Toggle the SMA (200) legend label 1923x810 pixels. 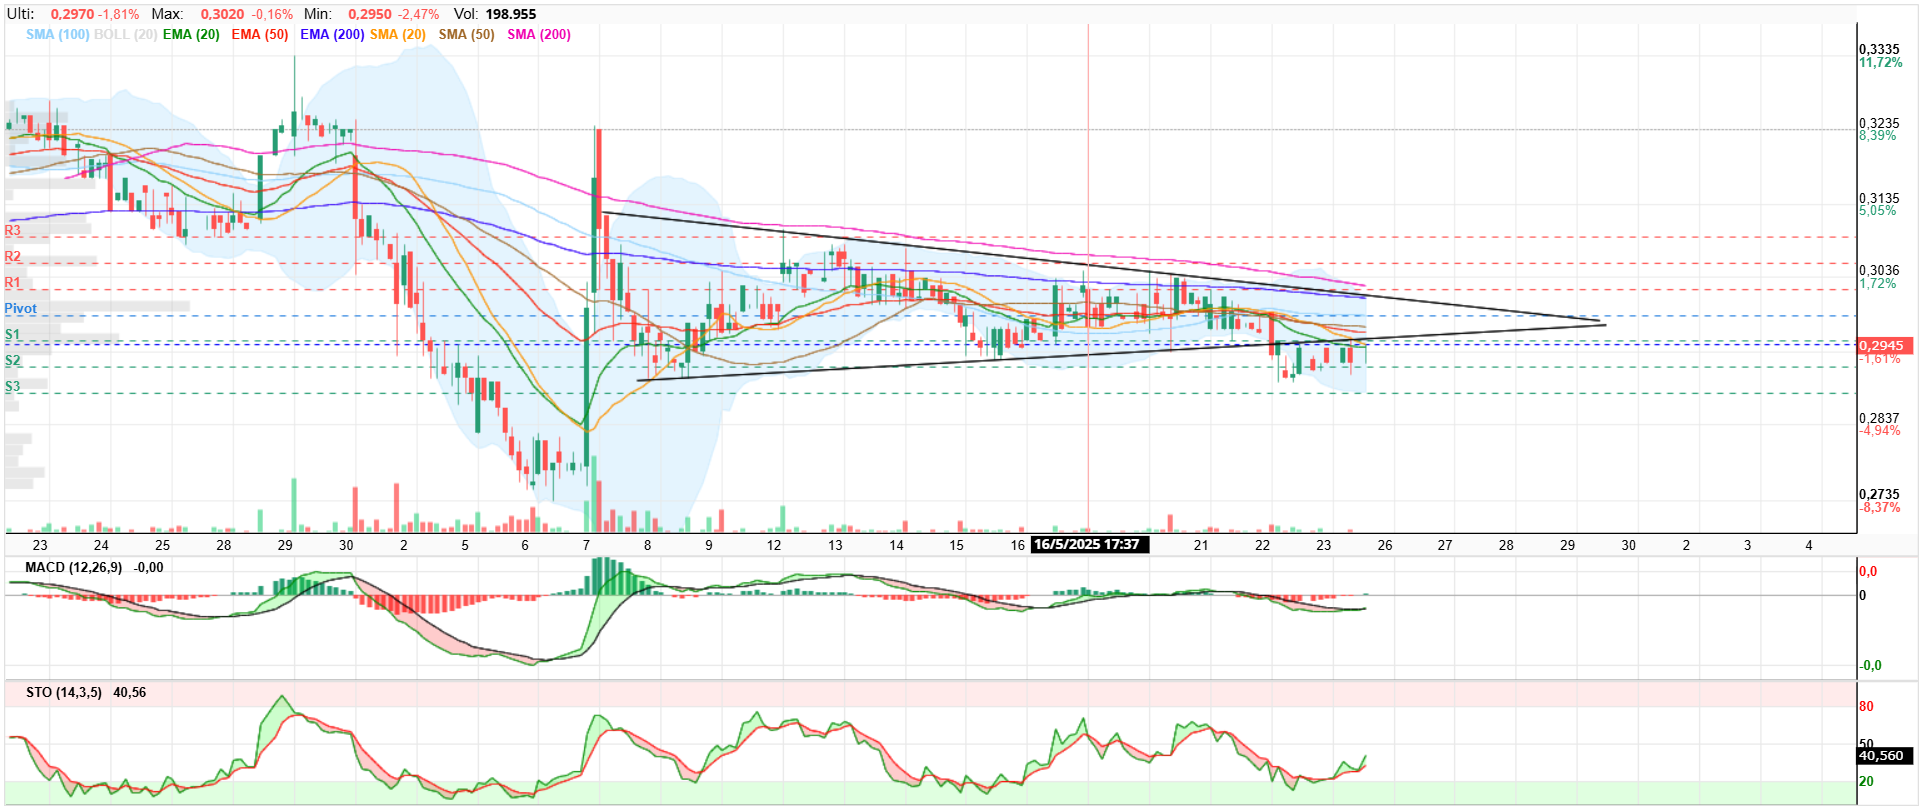539,35
